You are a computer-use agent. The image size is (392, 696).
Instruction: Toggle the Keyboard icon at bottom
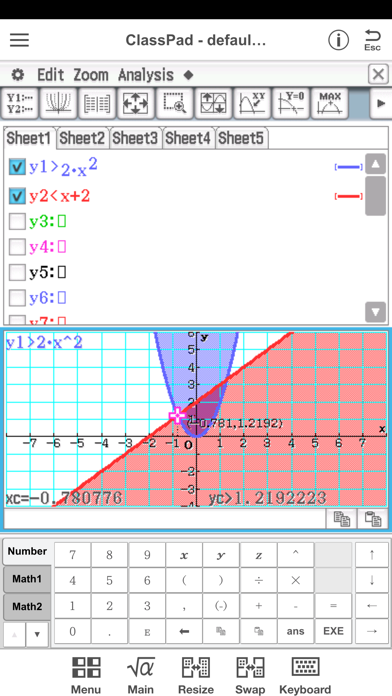coord(305,675)
